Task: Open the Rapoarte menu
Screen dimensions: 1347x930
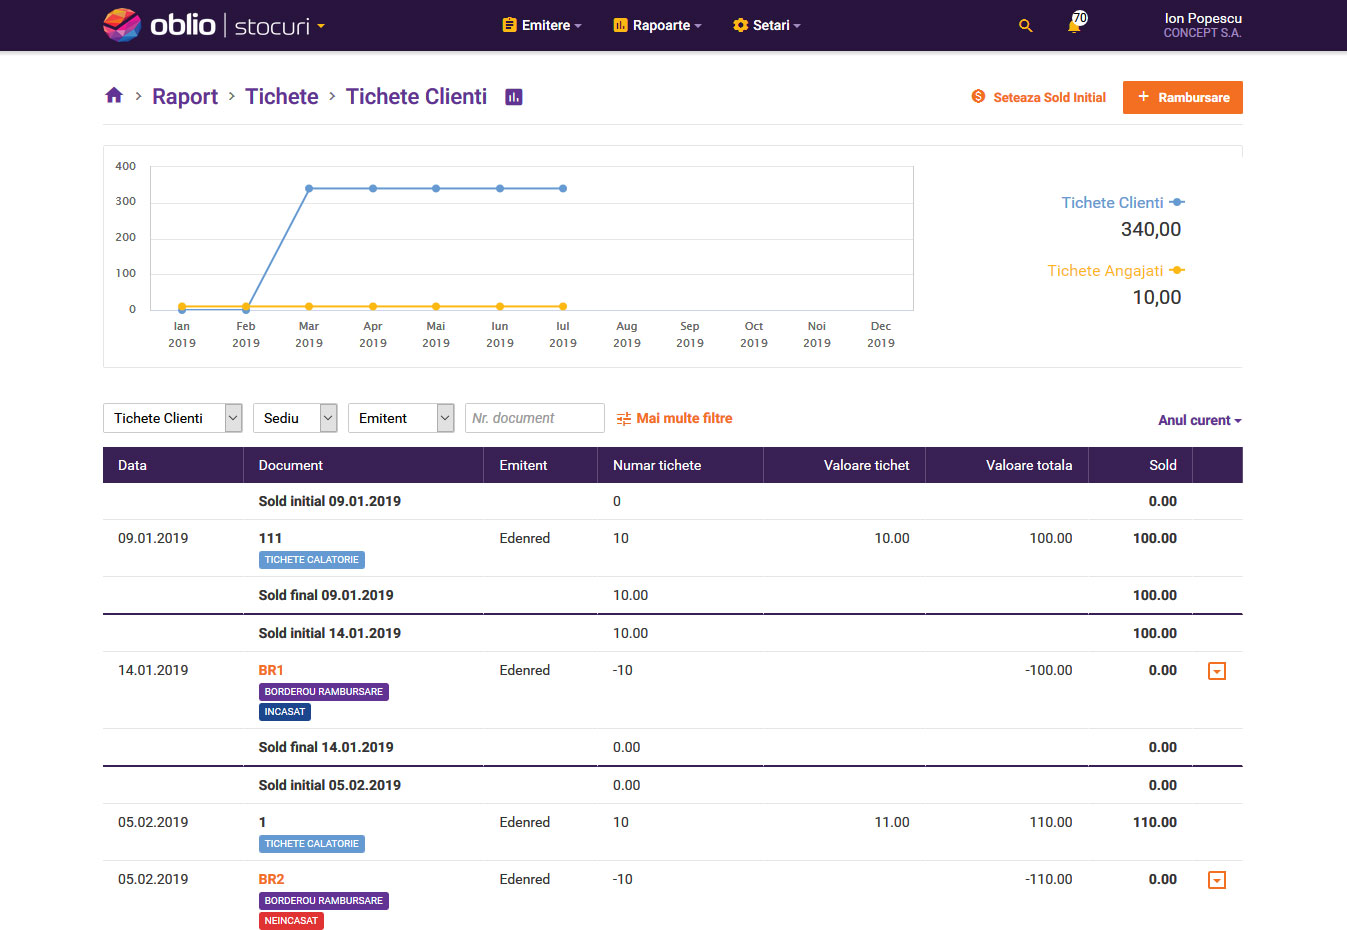Action: [x=657, y=25]
